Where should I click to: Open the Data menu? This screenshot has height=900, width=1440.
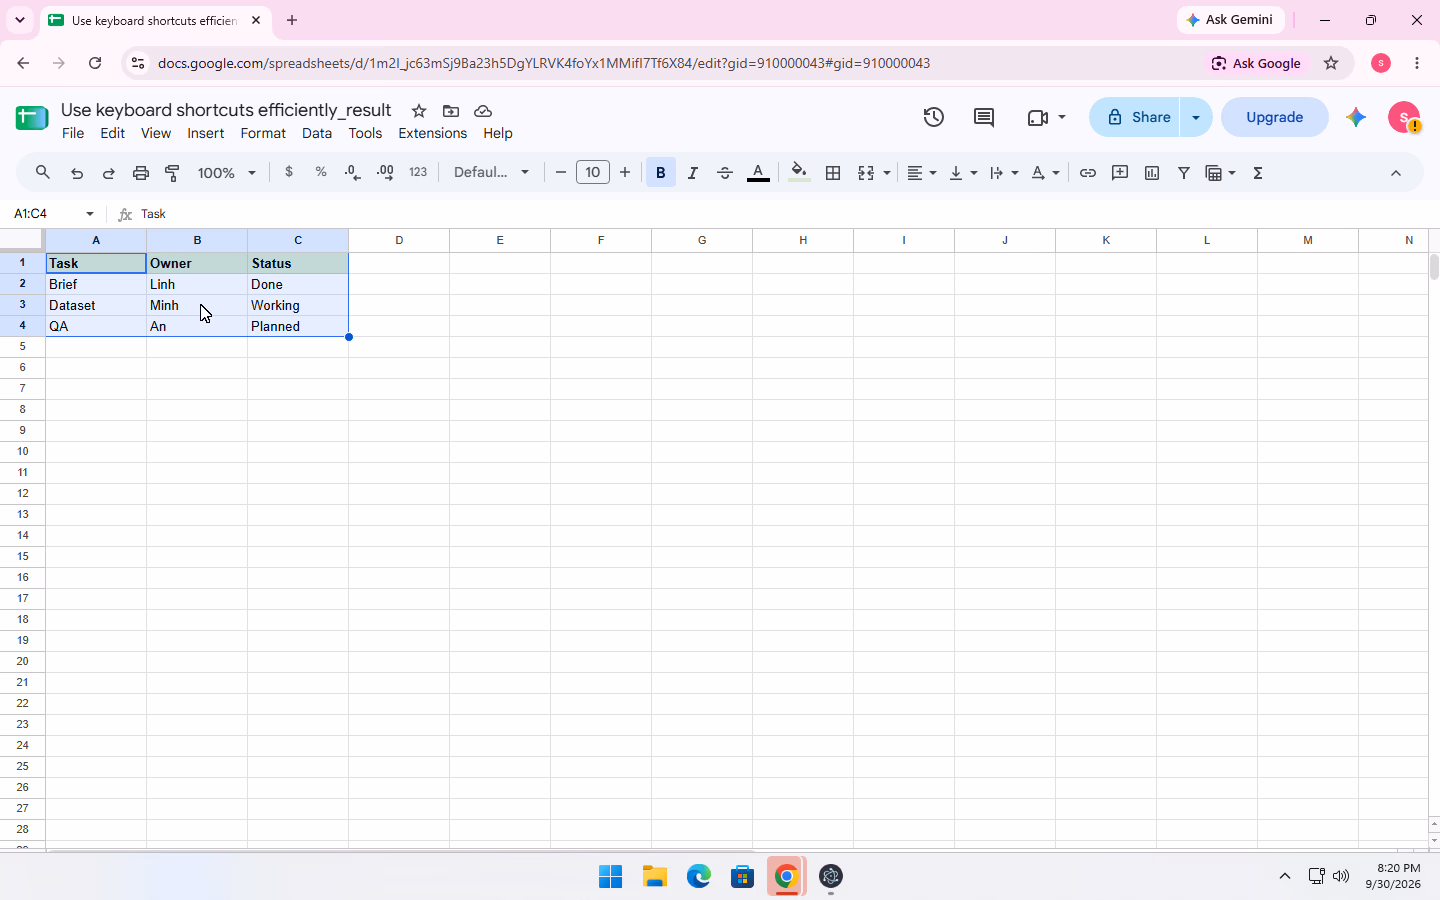[x=317, y=133]
